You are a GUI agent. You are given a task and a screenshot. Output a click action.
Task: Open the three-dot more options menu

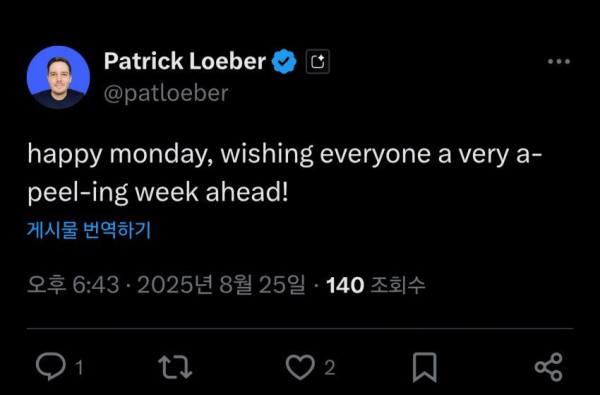point(559,61)
